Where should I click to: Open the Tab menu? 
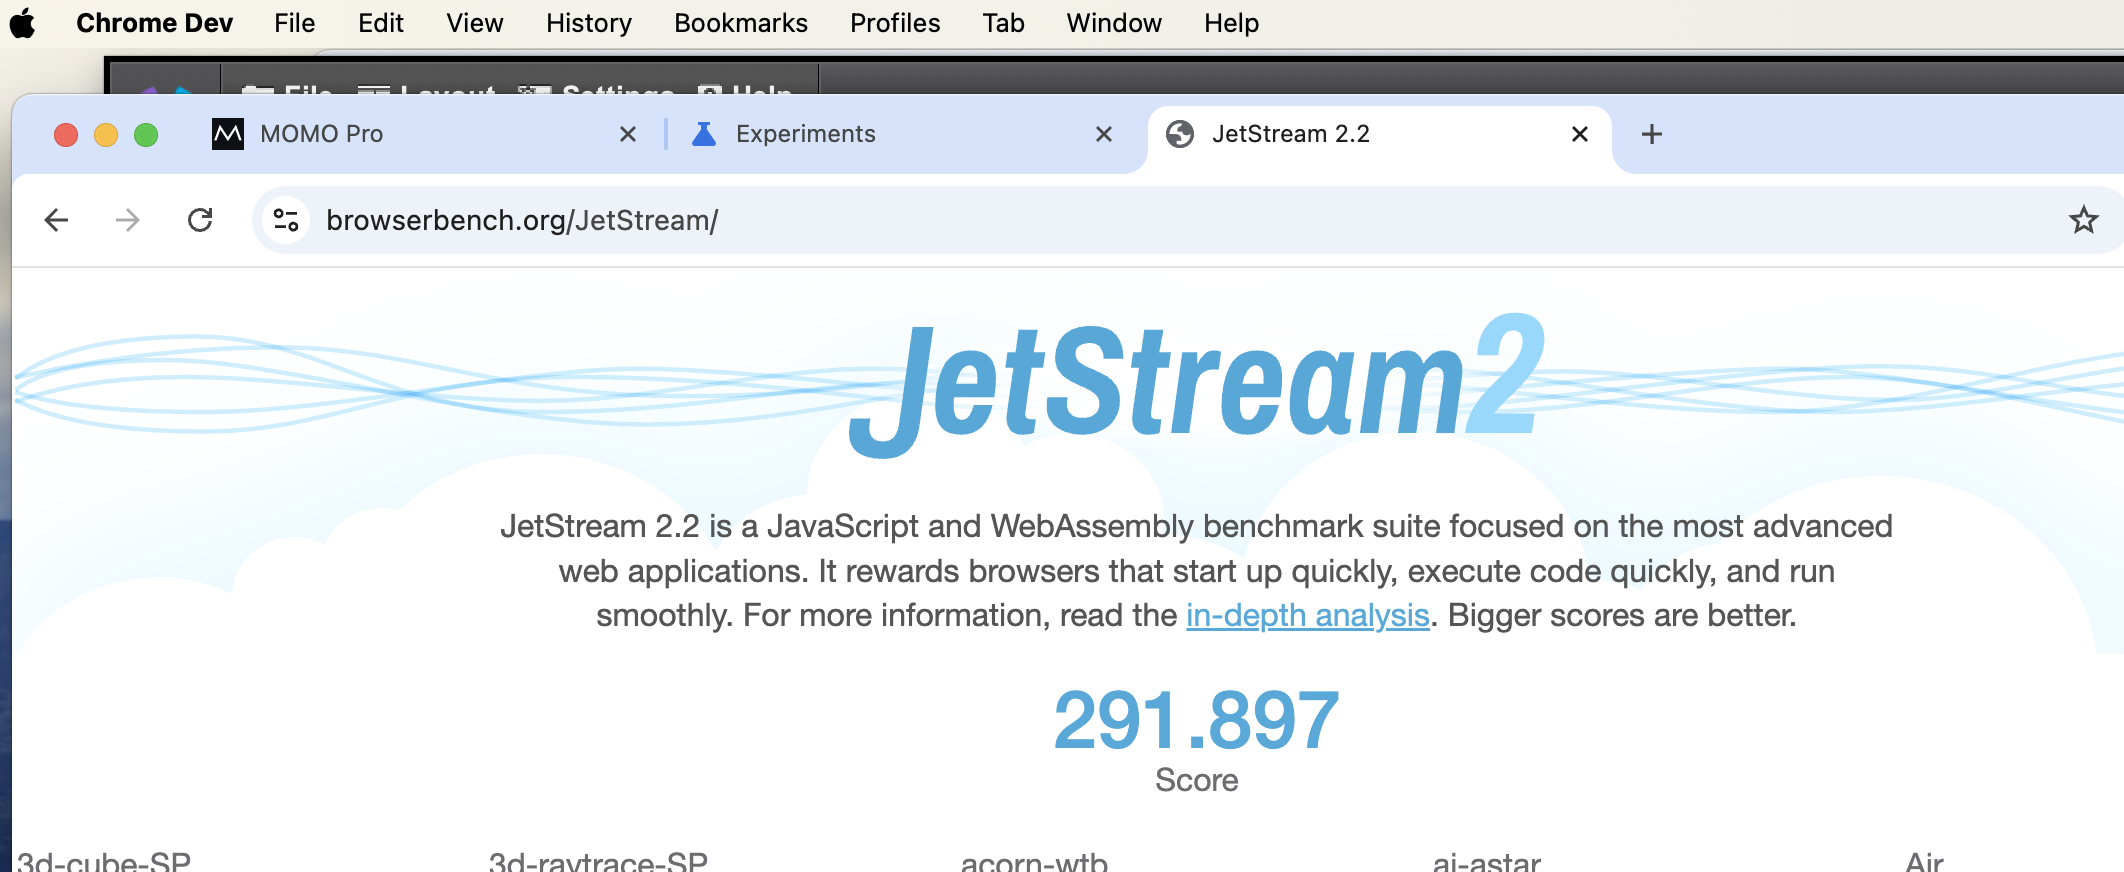1003,23
